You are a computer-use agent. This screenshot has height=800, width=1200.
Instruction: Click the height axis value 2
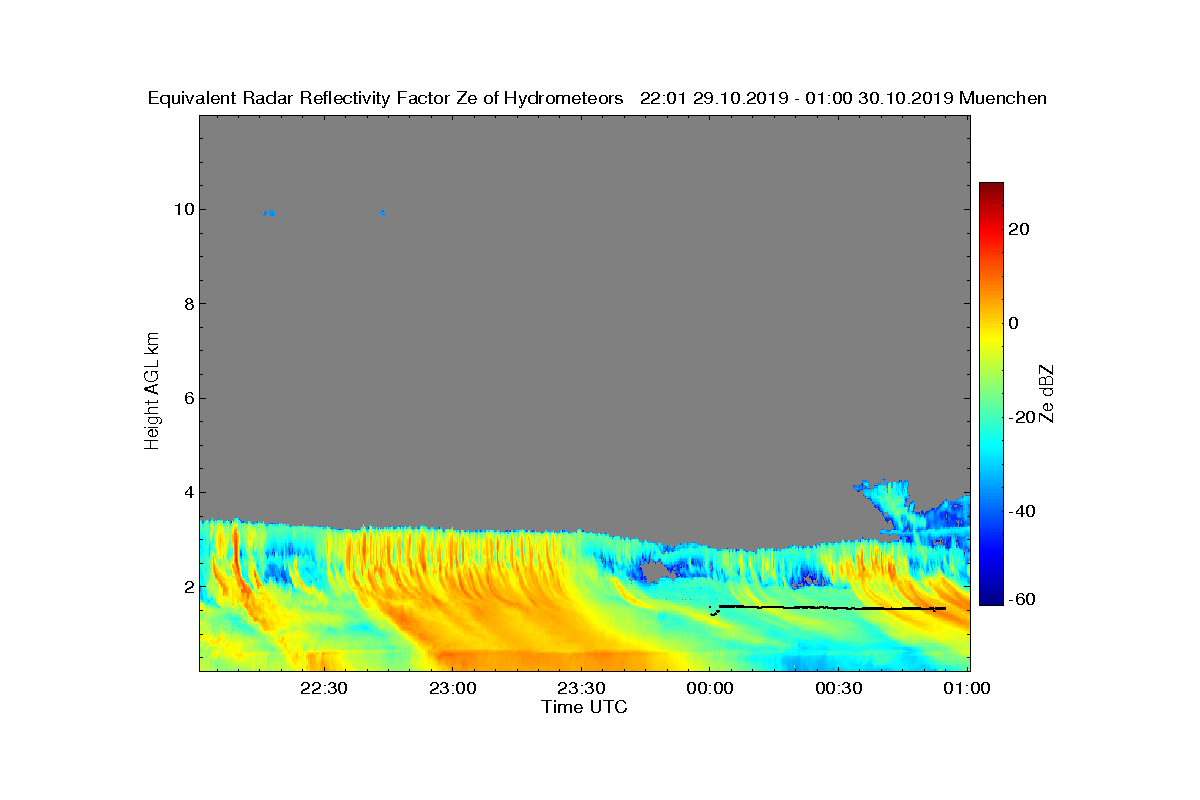pyautogui.click(x=188, y=586)
